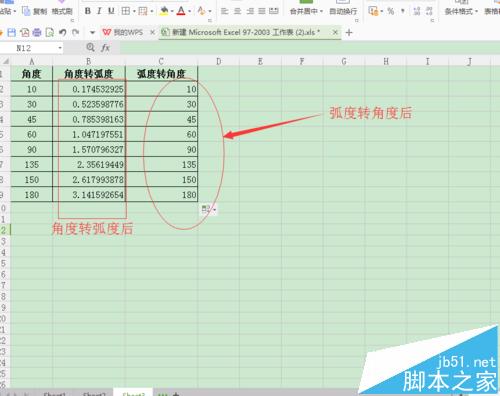The height and width of the screenshot is (396, 500).
Task: Select cell B2 containing 0.174532925
Action: click(x=89, y=89)
